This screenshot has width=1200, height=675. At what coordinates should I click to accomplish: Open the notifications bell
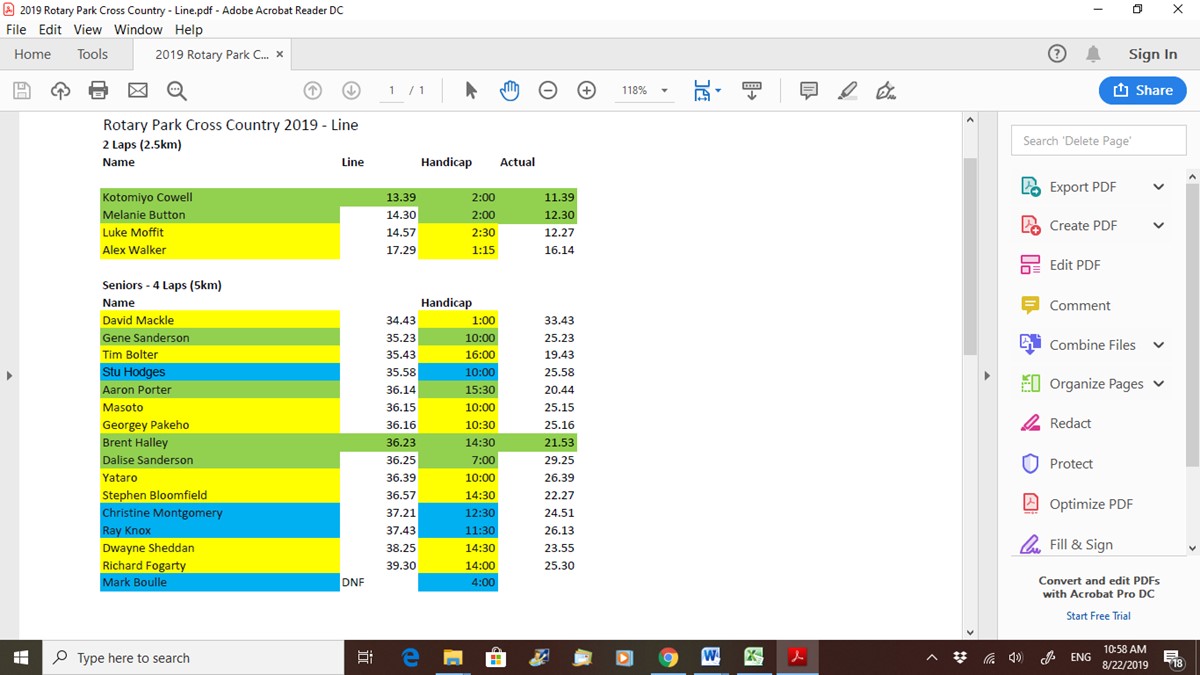(1093, 54)
